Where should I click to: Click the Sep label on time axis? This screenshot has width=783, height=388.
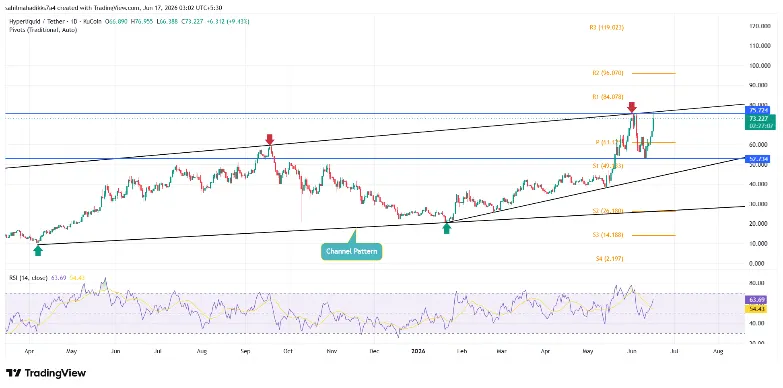[245, 352]
